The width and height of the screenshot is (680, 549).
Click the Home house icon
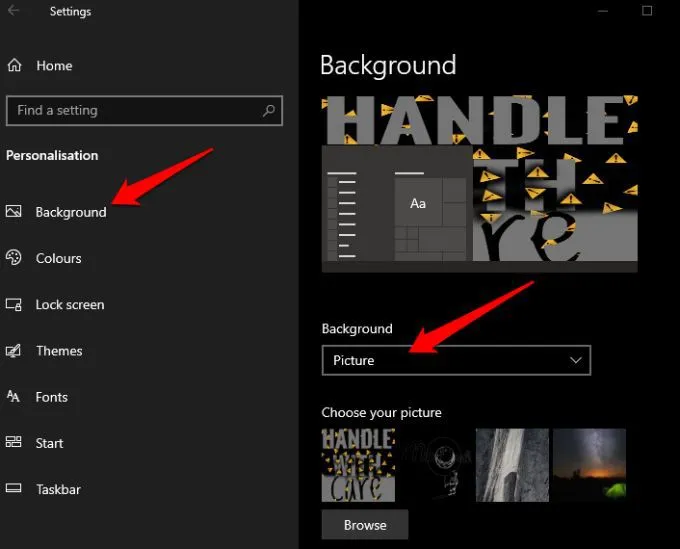tap(14, 65)
